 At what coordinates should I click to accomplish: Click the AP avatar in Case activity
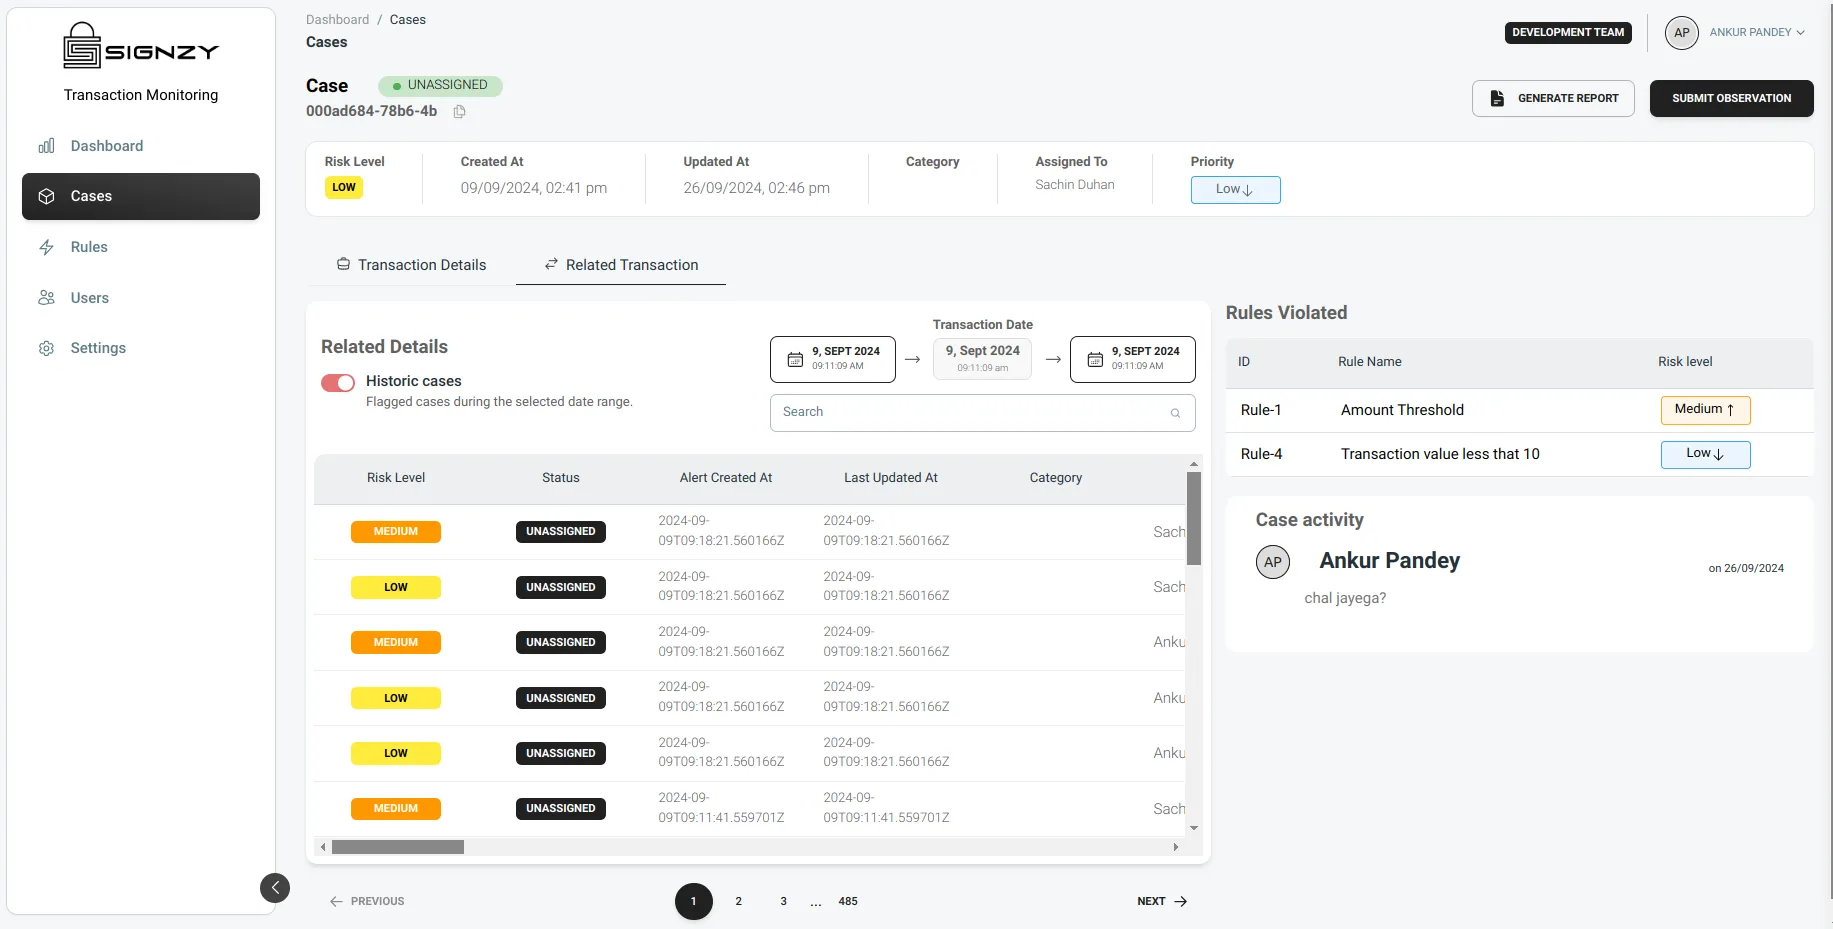click(1273, 562)
